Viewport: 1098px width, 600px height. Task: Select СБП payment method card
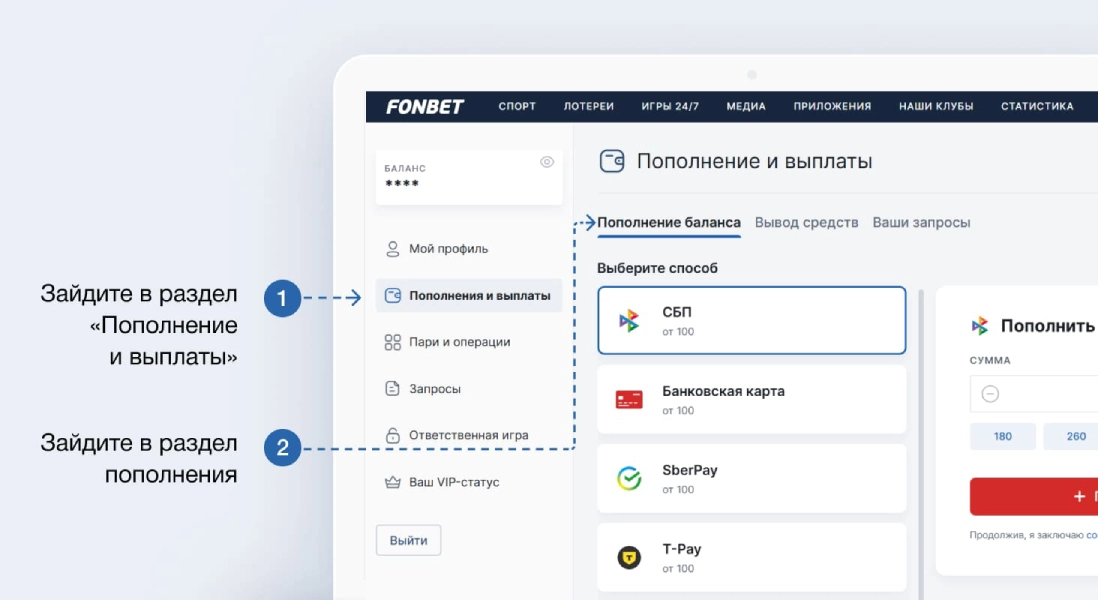pyautogui.click(x=751, y=321)
